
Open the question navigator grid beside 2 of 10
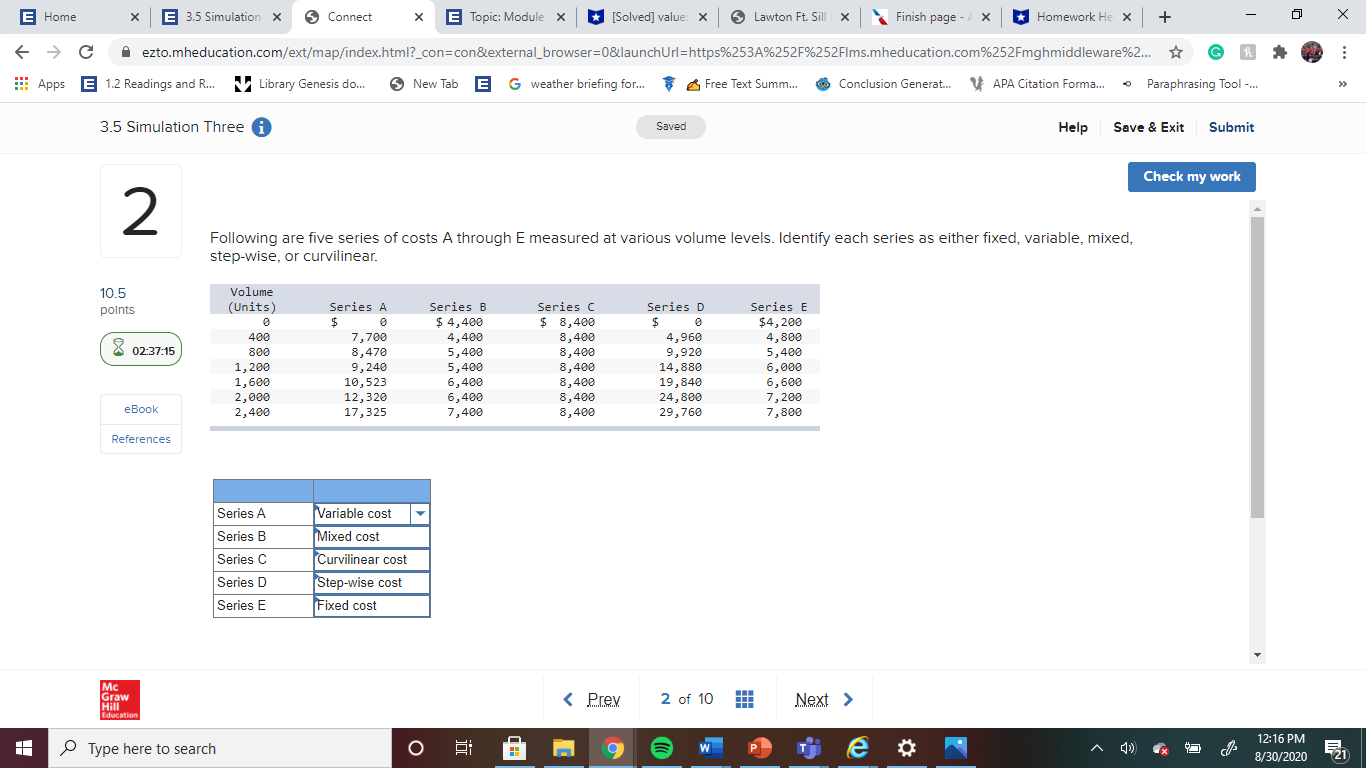[x=744, y=698]
